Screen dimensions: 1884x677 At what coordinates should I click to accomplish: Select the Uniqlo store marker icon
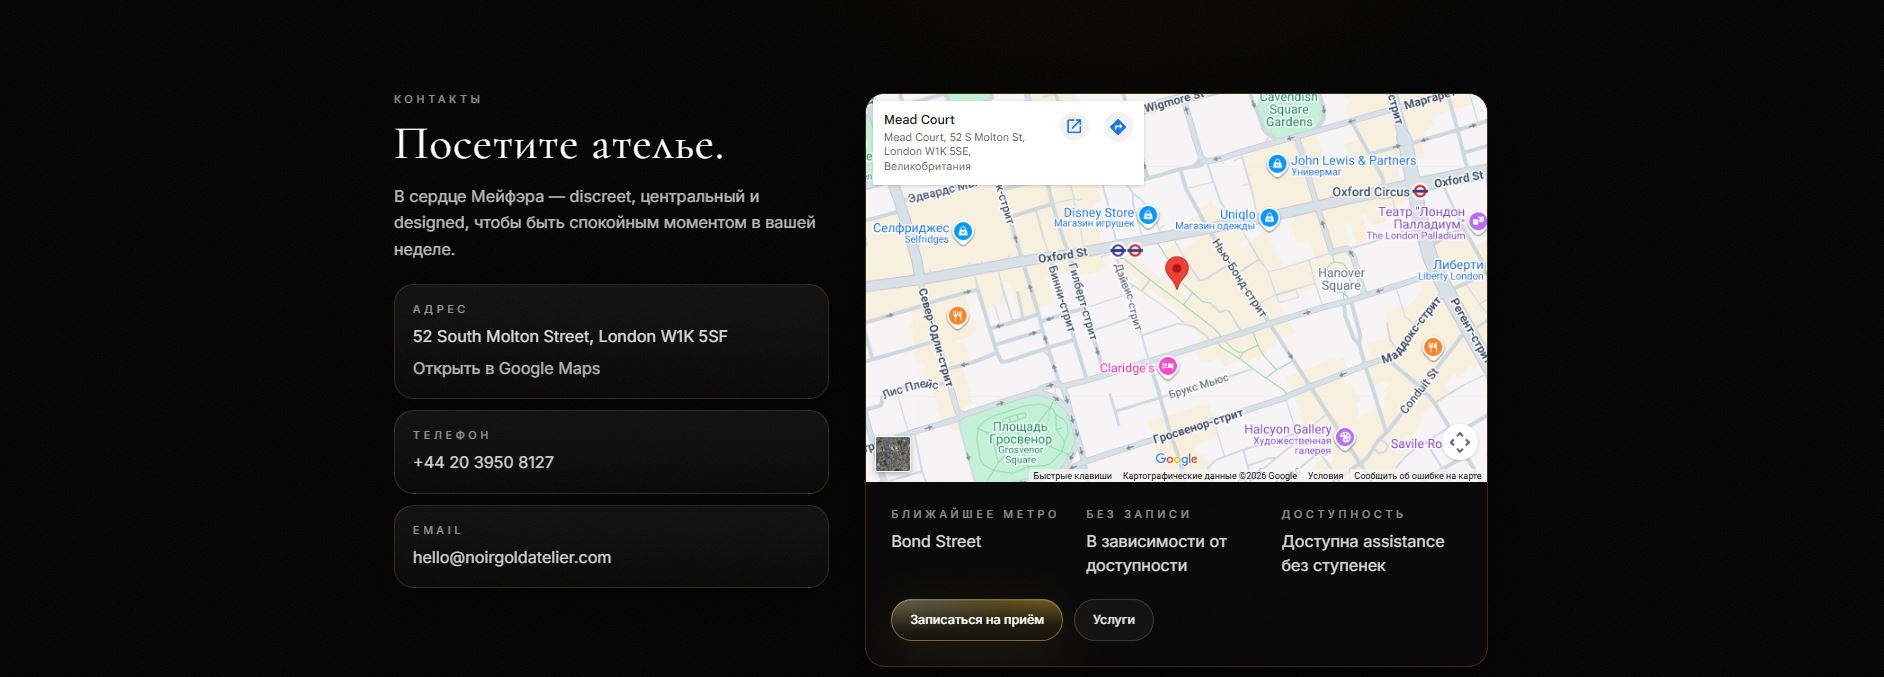1269,218
